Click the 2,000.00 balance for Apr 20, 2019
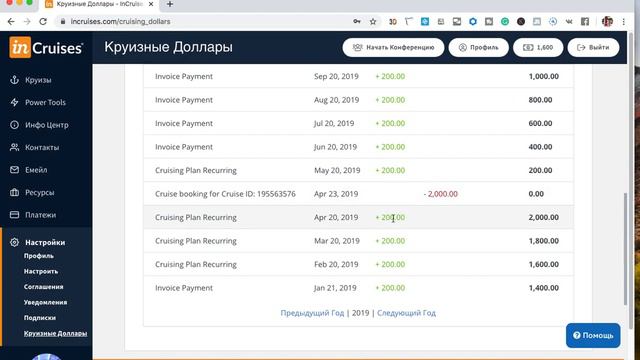This screenshot has height=360, width=640. pyautogui.click(x=543, y=218)
